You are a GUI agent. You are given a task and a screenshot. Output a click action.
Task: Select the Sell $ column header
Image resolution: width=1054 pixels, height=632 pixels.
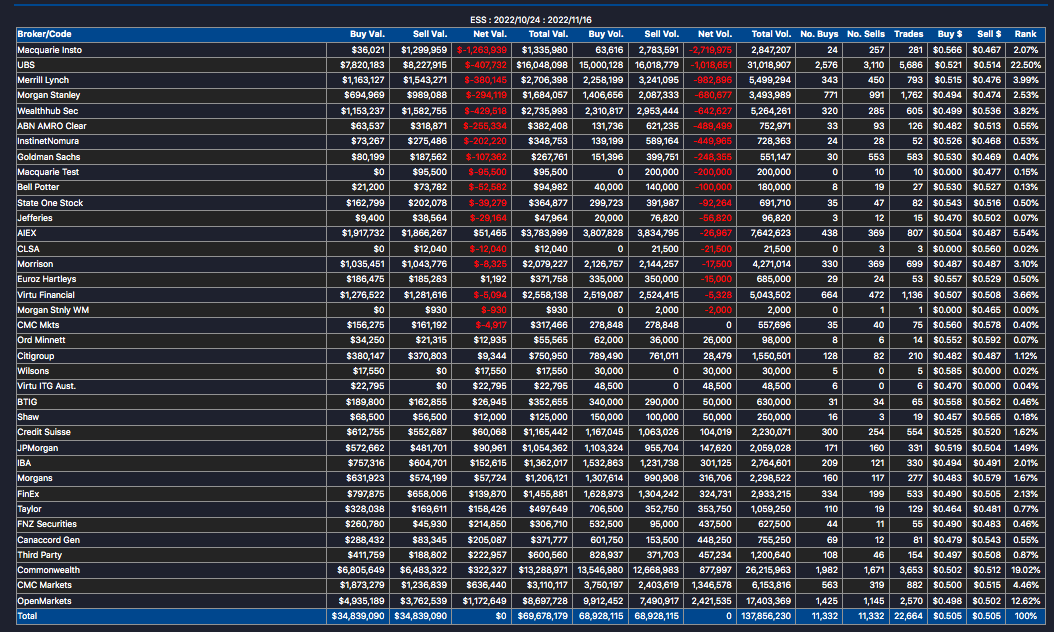click(x=989, y=34)
